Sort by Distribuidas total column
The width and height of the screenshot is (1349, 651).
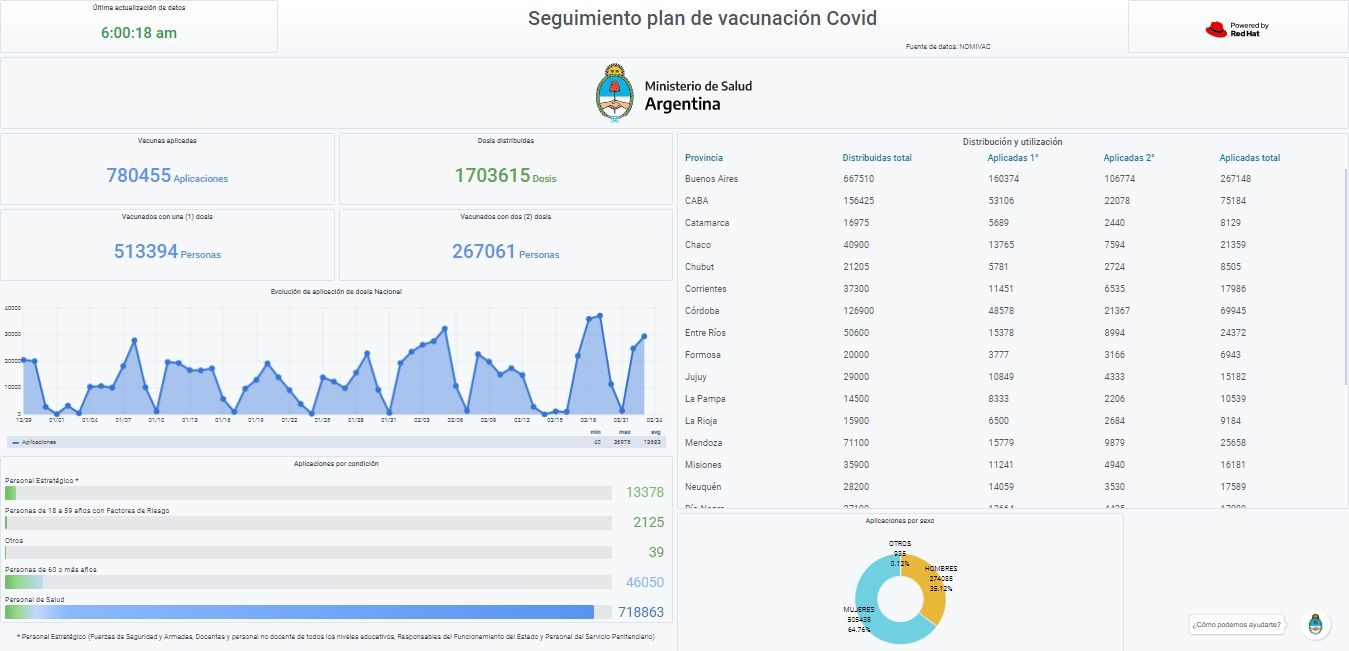click(876, 158)
